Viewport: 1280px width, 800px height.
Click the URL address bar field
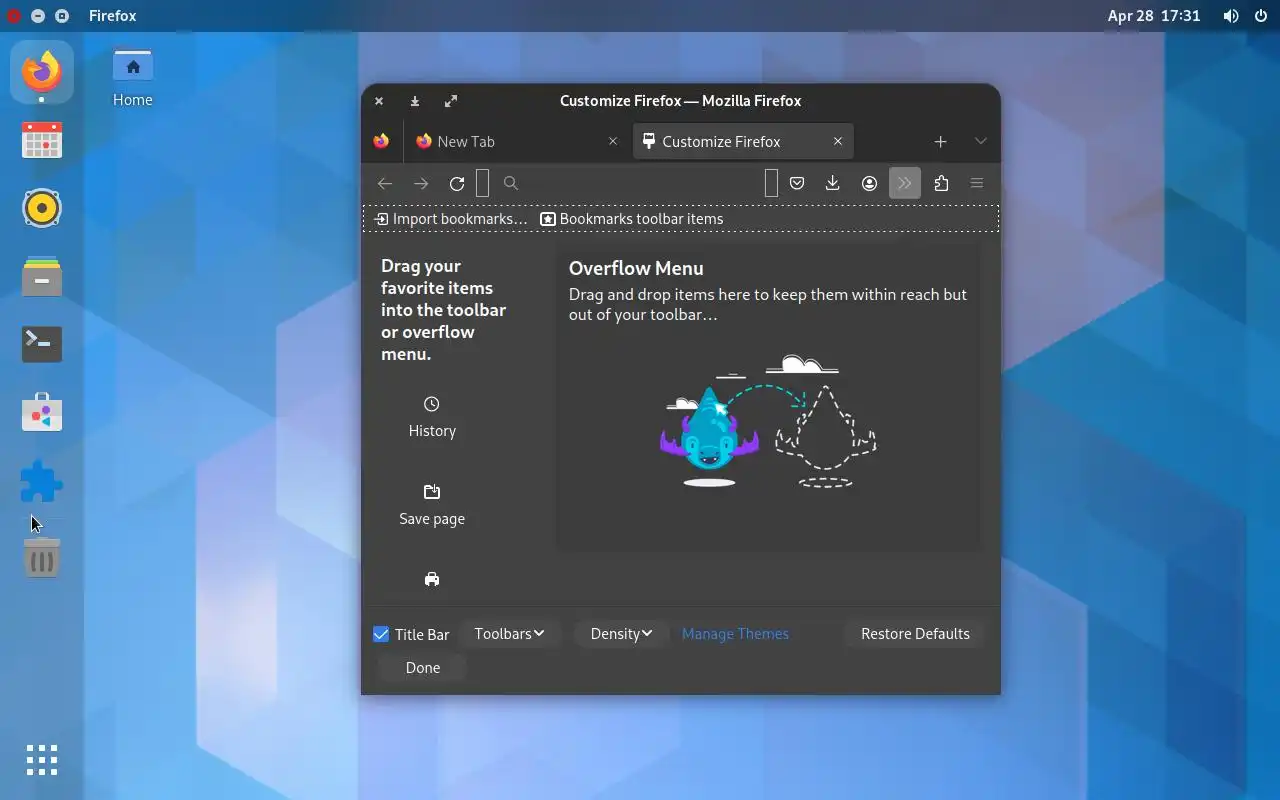click(627, 183)
